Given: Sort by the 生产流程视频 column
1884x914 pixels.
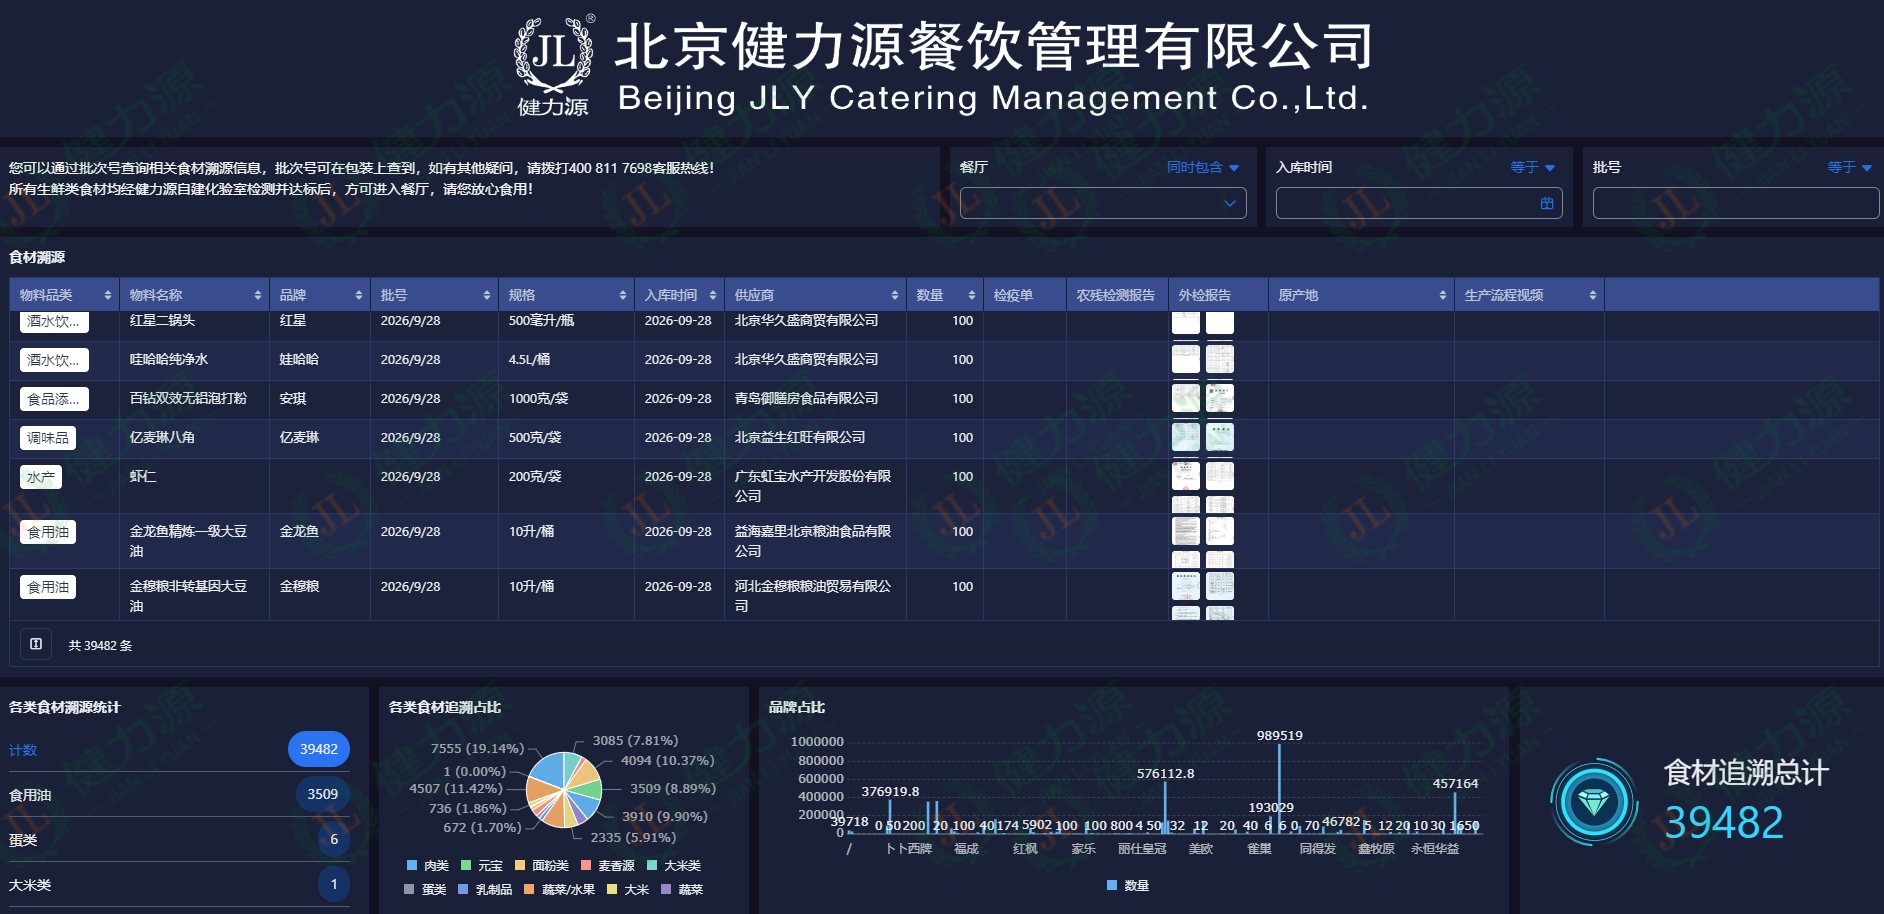Looking at the screenshot, I should [1593, 295].
